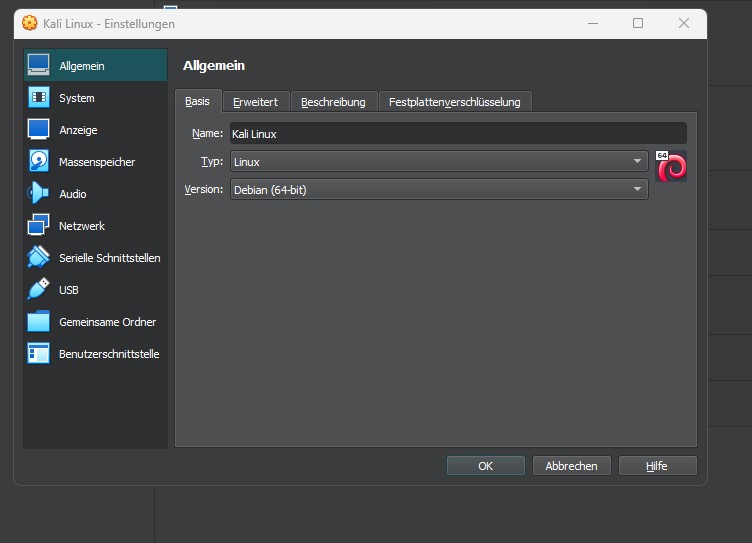
Task: Open the Gemeinsame Ordner folder icon
Action: (x=38, y=321)
